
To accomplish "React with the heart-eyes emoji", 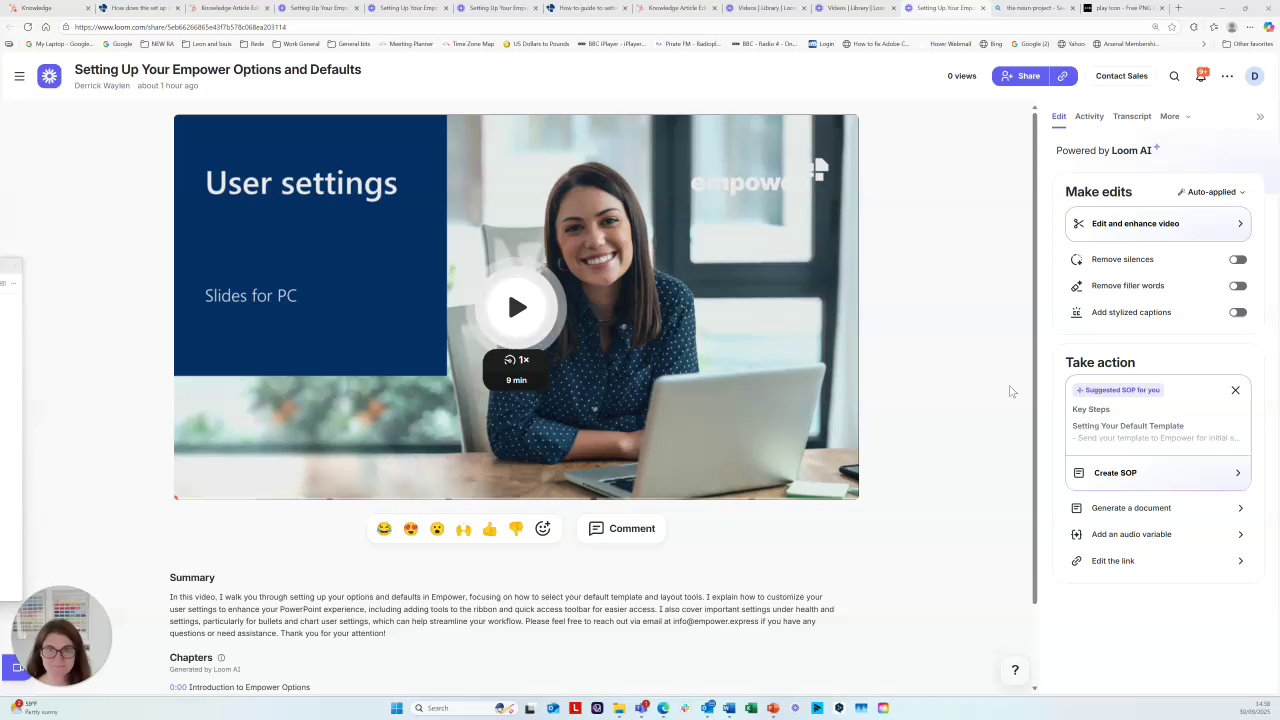I will coord(411,529).
